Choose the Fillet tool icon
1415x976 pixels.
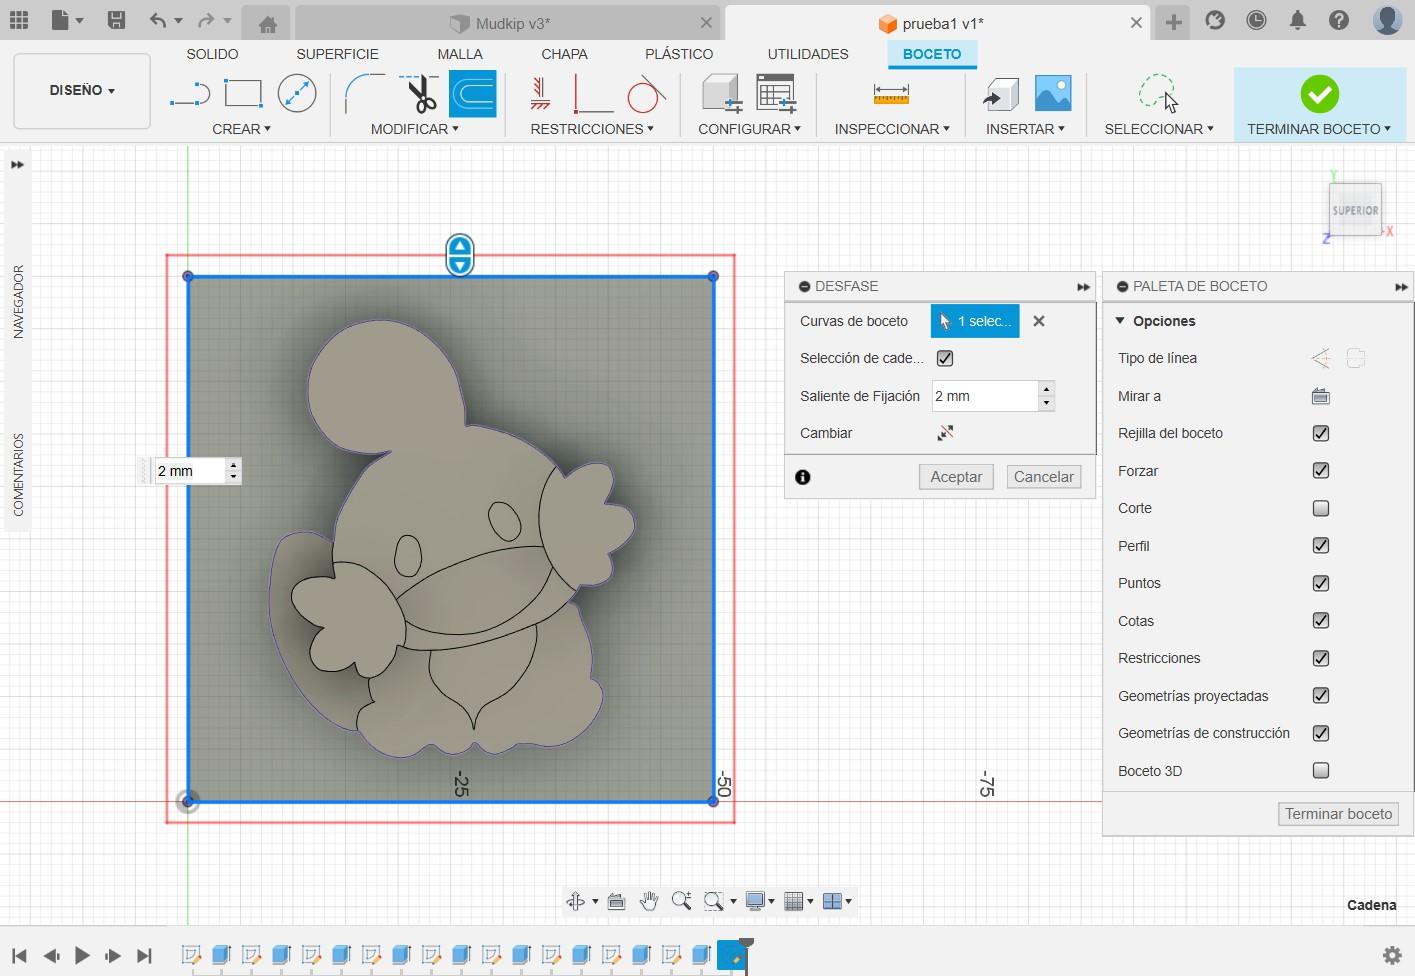363,94
